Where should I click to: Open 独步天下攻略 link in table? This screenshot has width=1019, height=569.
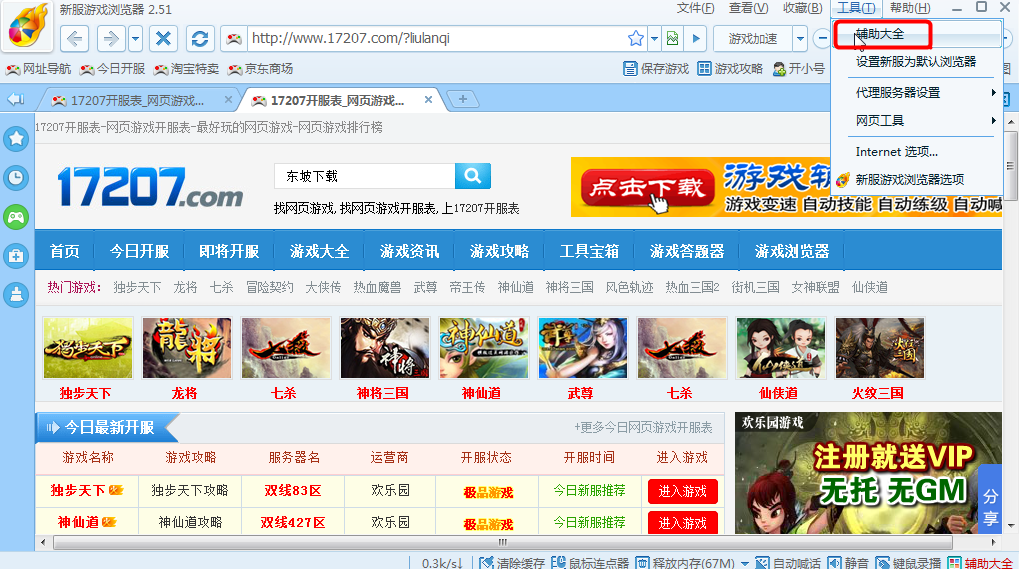(x=190, y=490)
